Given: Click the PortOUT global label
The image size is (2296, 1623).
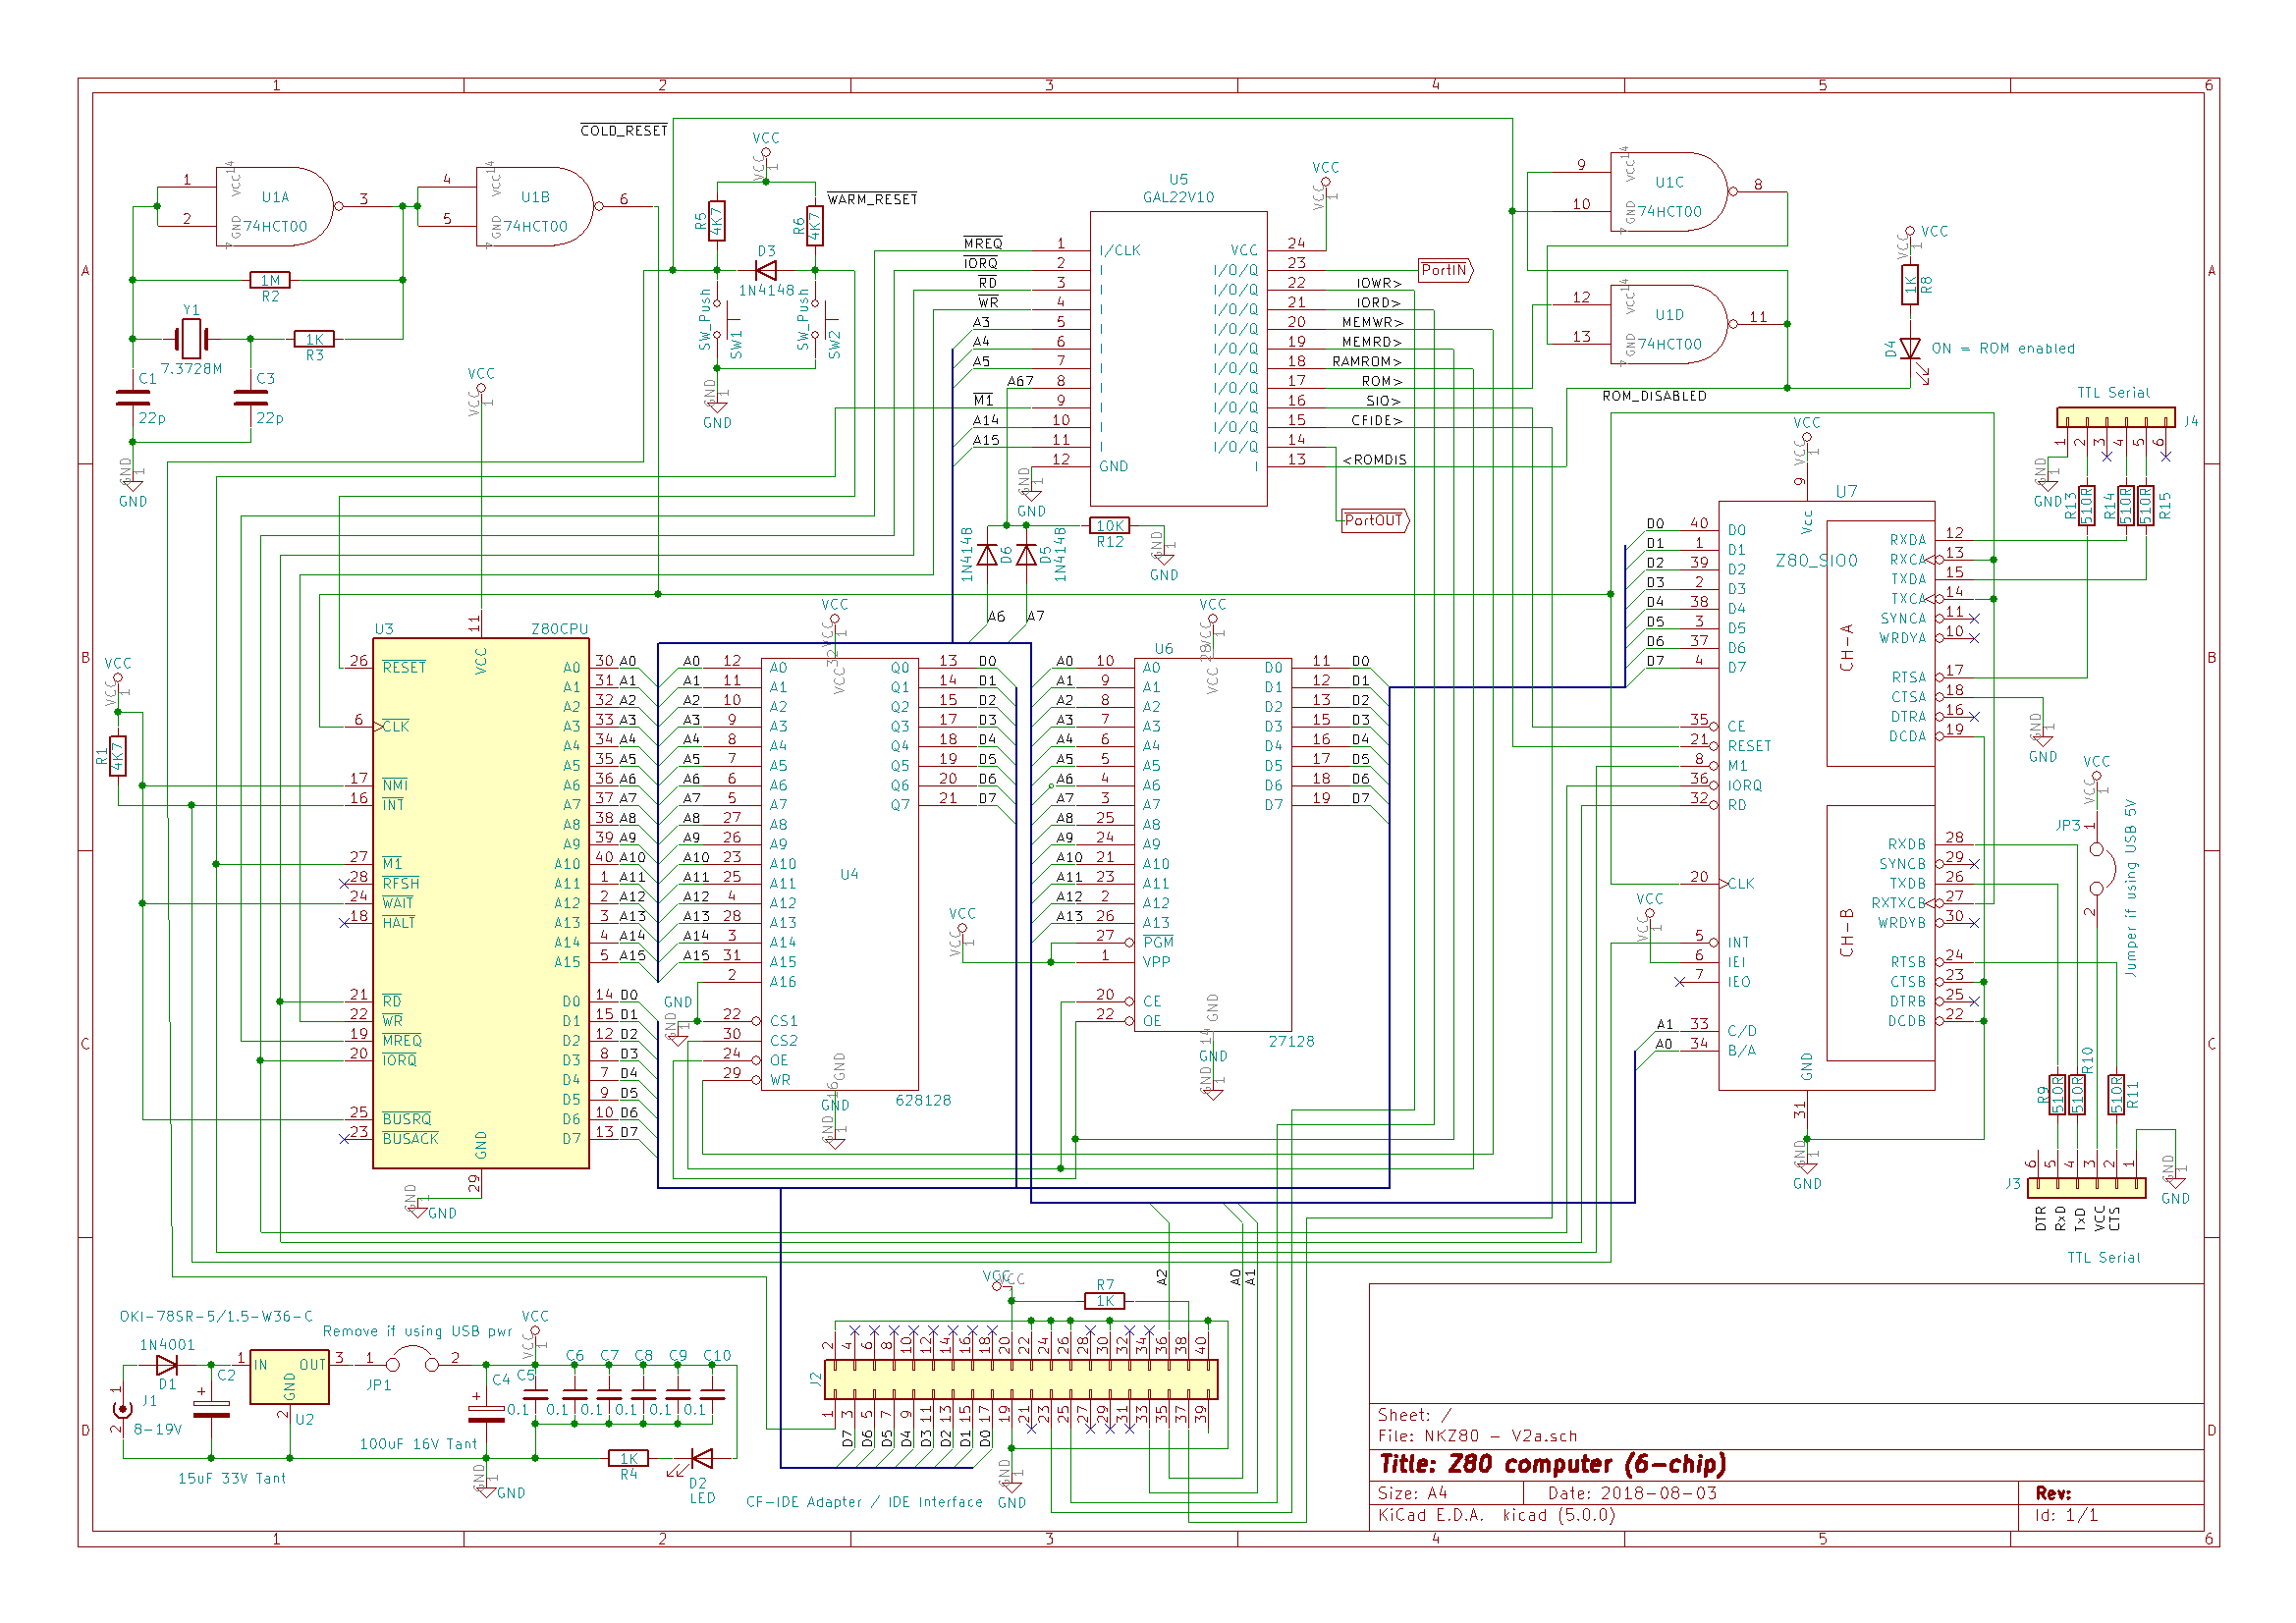Looking at the screenshot, I should [x=1373, y=521].
